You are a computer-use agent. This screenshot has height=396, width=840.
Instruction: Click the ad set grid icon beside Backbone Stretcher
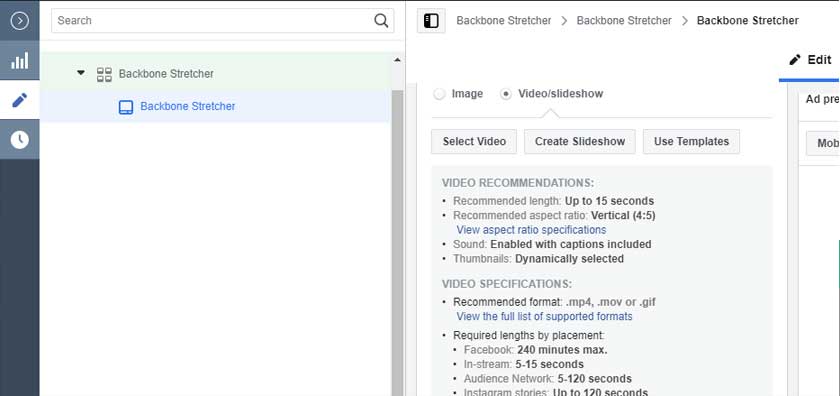tap(104, 74)
